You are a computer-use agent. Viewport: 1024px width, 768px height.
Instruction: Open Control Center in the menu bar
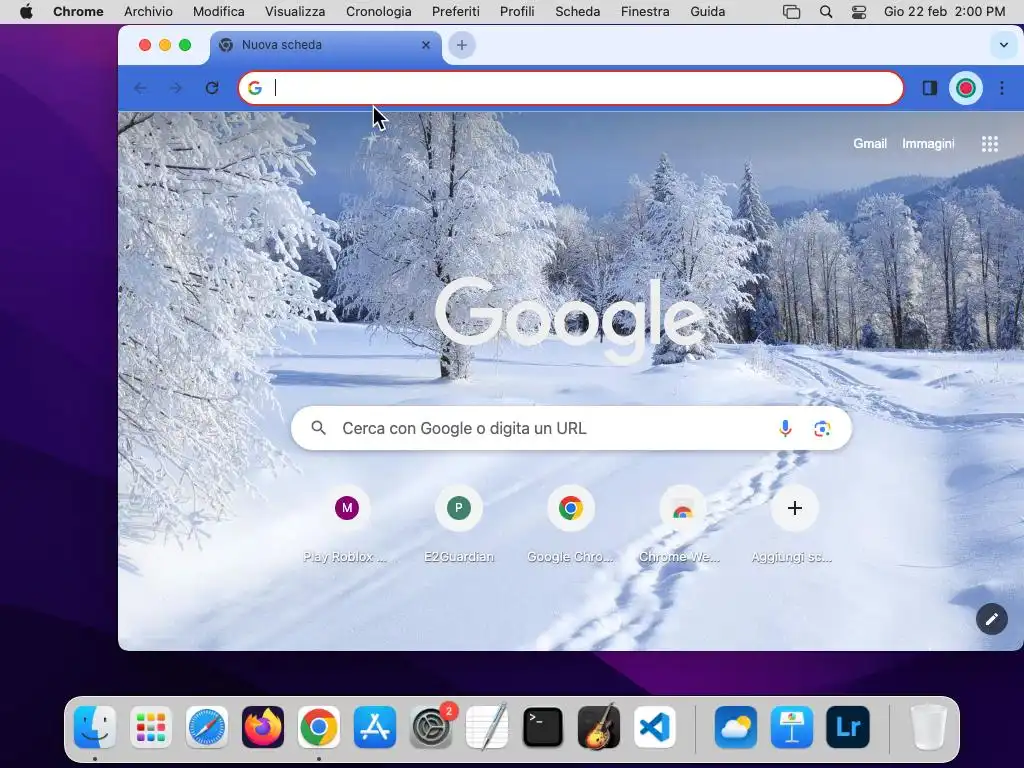859,12
